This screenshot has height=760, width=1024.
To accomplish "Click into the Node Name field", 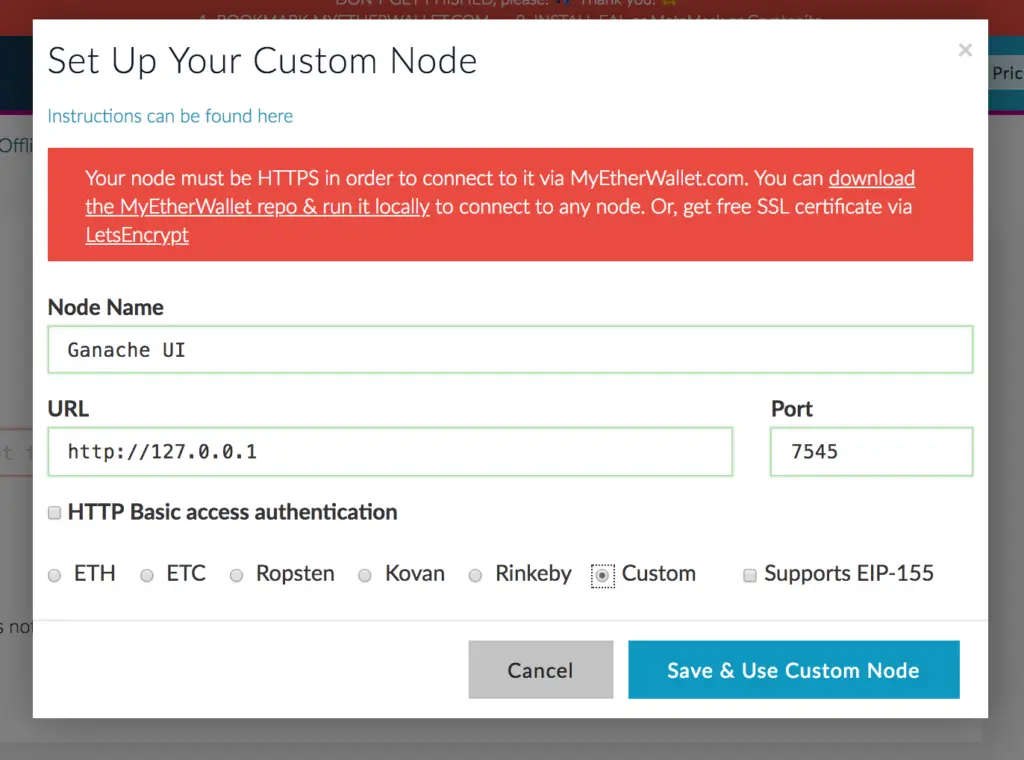I will [510, 350].
